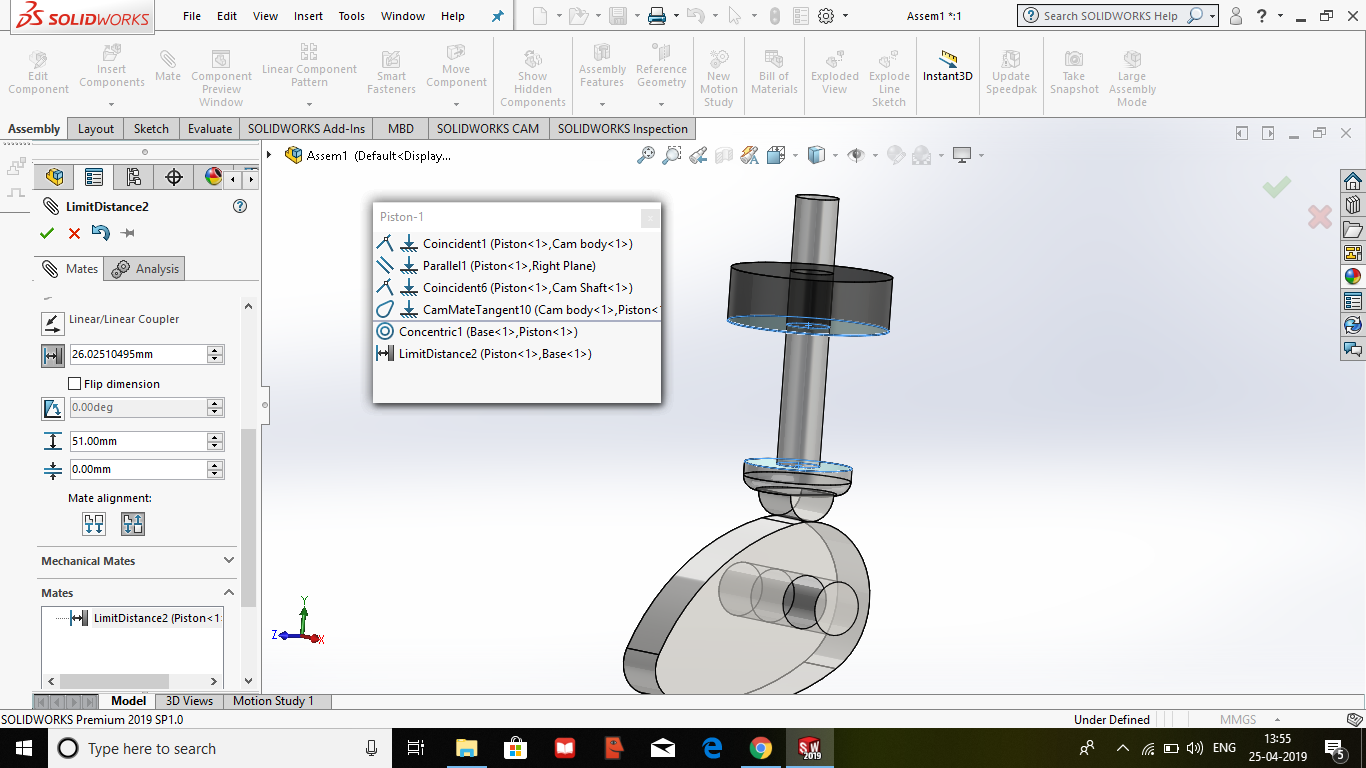Accept the mate with the green checkmark
Image resolution: width=1366 pixels, height=768 pixels.
46,233
